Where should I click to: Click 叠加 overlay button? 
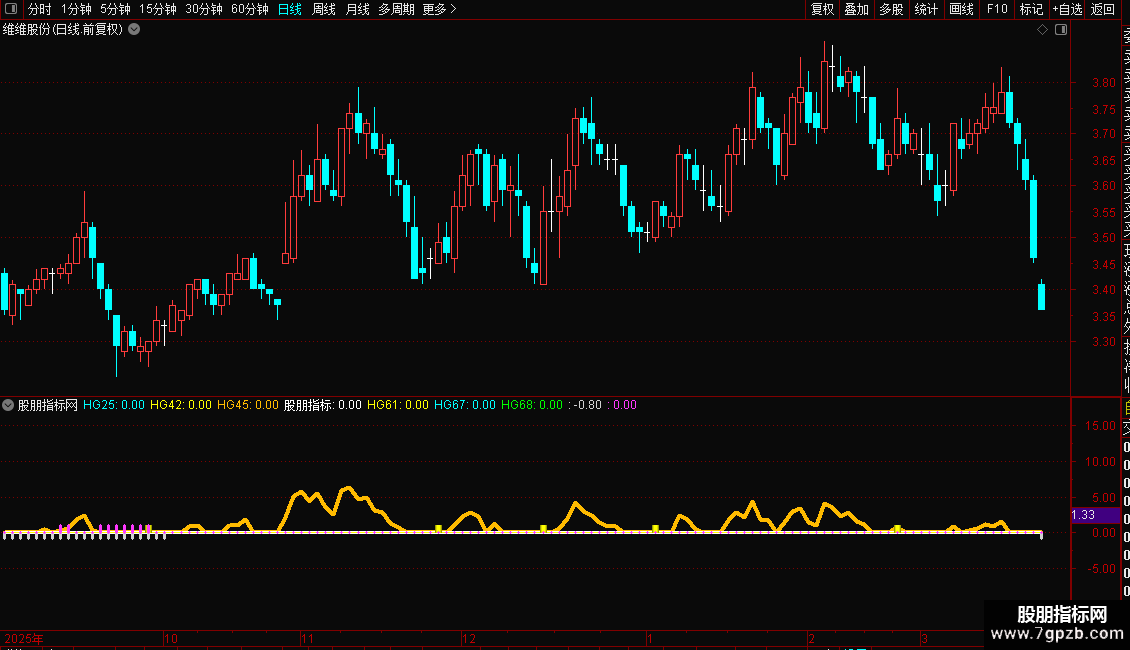857,9
